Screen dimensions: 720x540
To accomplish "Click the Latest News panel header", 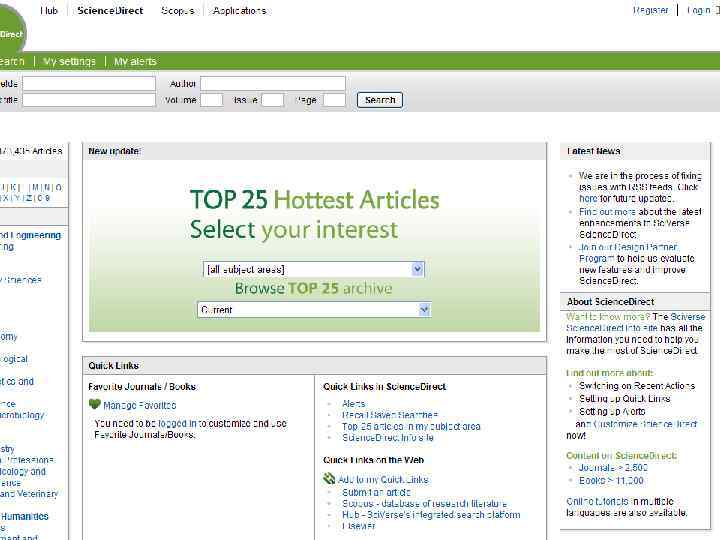I will point(635,151).
